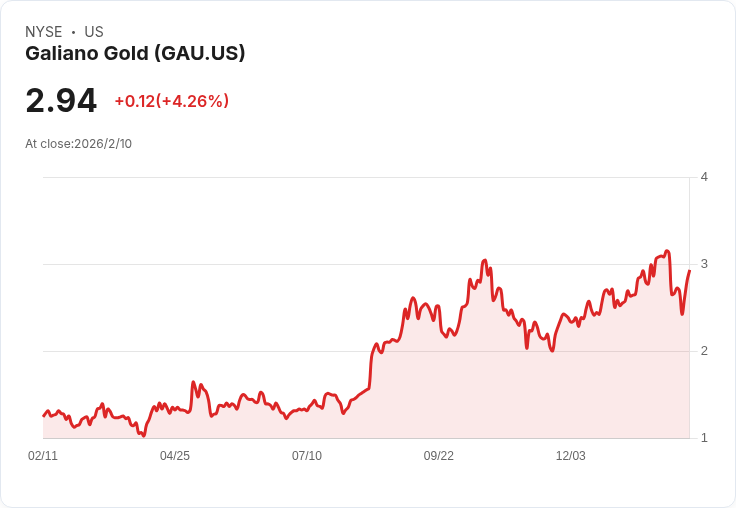736x508 pixels.
Task: Select the 2 value on the price axis
Action: [x=704, y=351]
